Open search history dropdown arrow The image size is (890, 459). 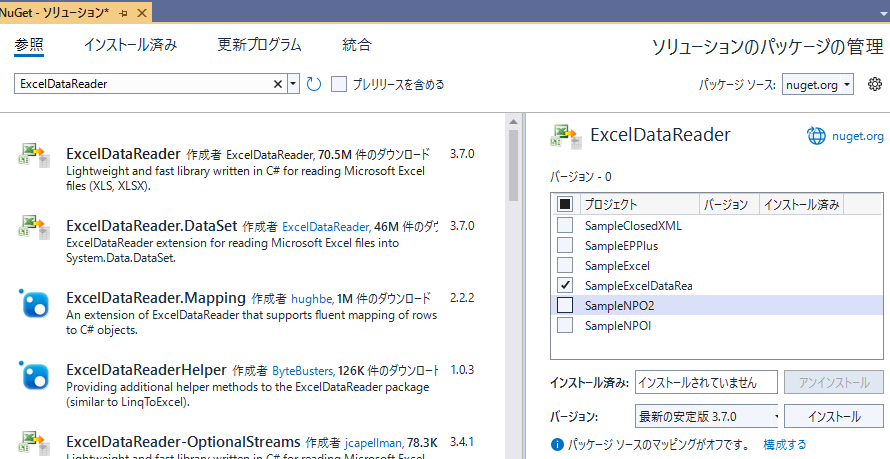pyautogui.click(x=293, y=84)
